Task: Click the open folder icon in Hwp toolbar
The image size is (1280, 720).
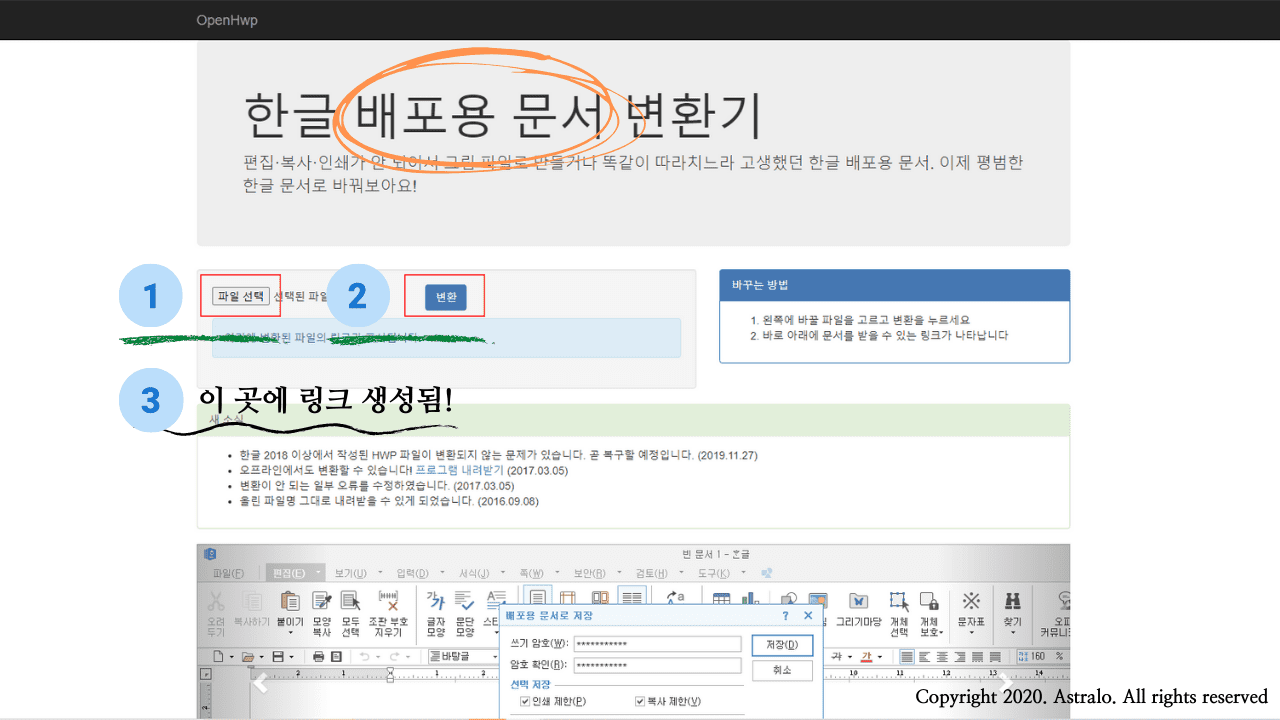Action: coord(247,657)
